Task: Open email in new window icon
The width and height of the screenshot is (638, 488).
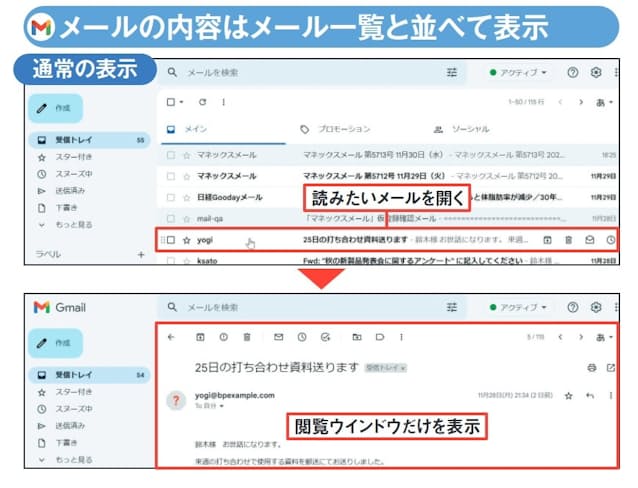Action: 611,368
